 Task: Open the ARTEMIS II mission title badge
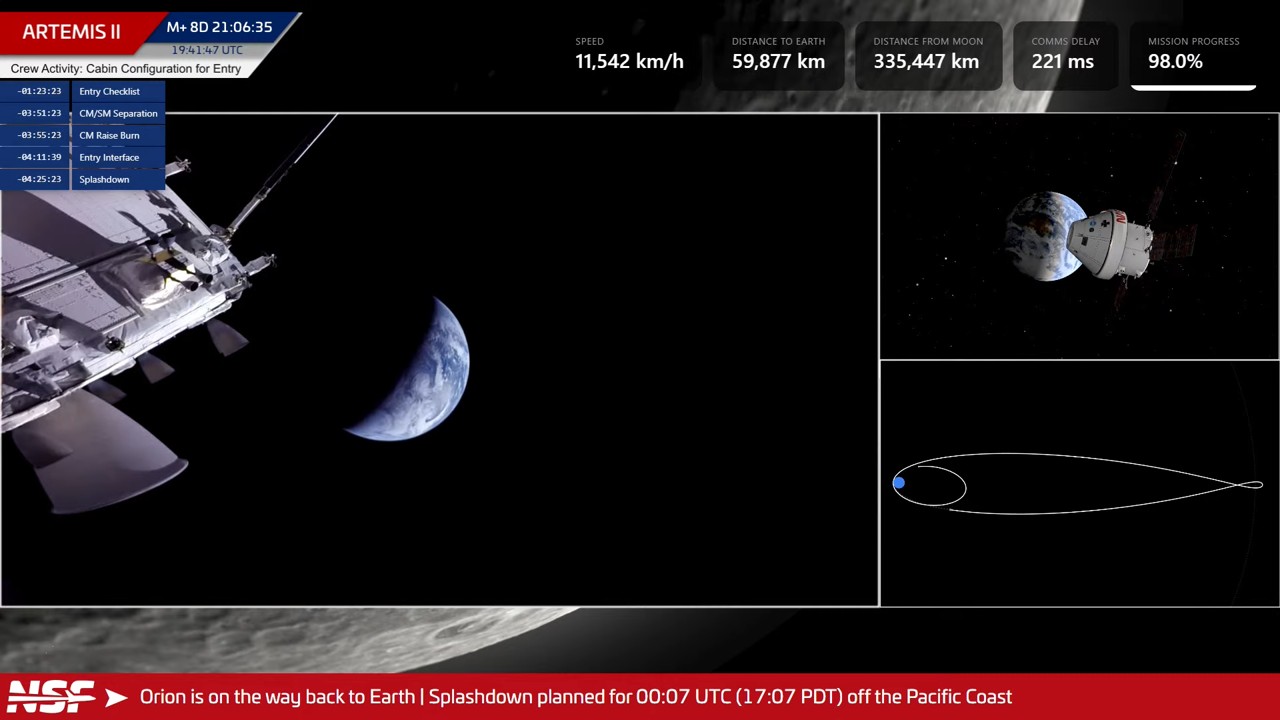(72, 32)
